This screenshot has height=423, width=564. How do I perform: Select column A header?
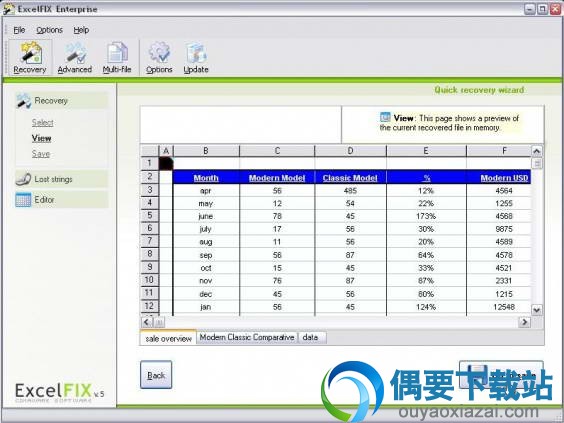[166, 151]
